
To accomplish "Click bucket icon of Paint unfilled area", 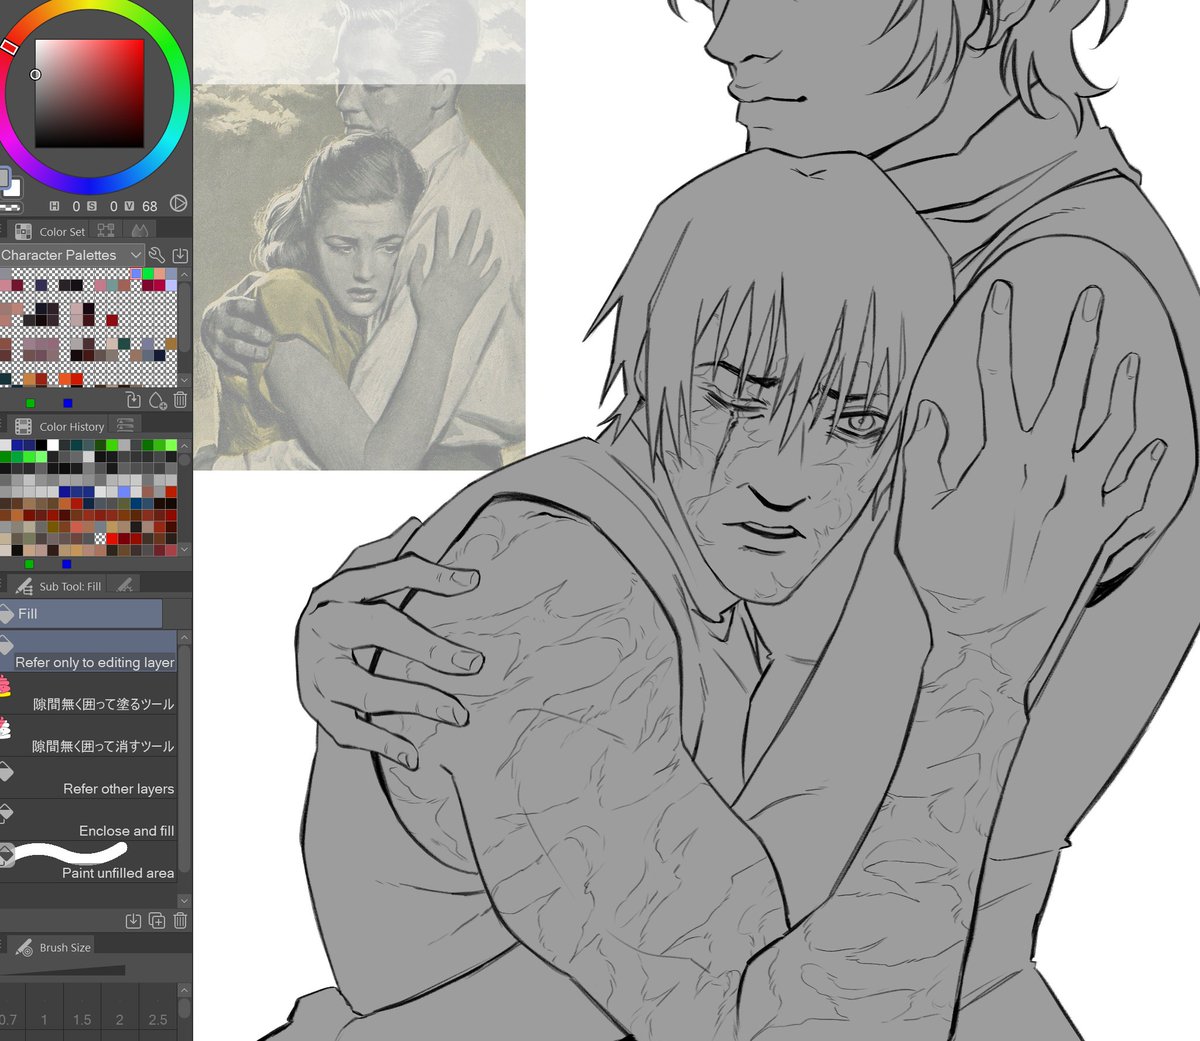I will pyautogui.click(x=6, y=854).
